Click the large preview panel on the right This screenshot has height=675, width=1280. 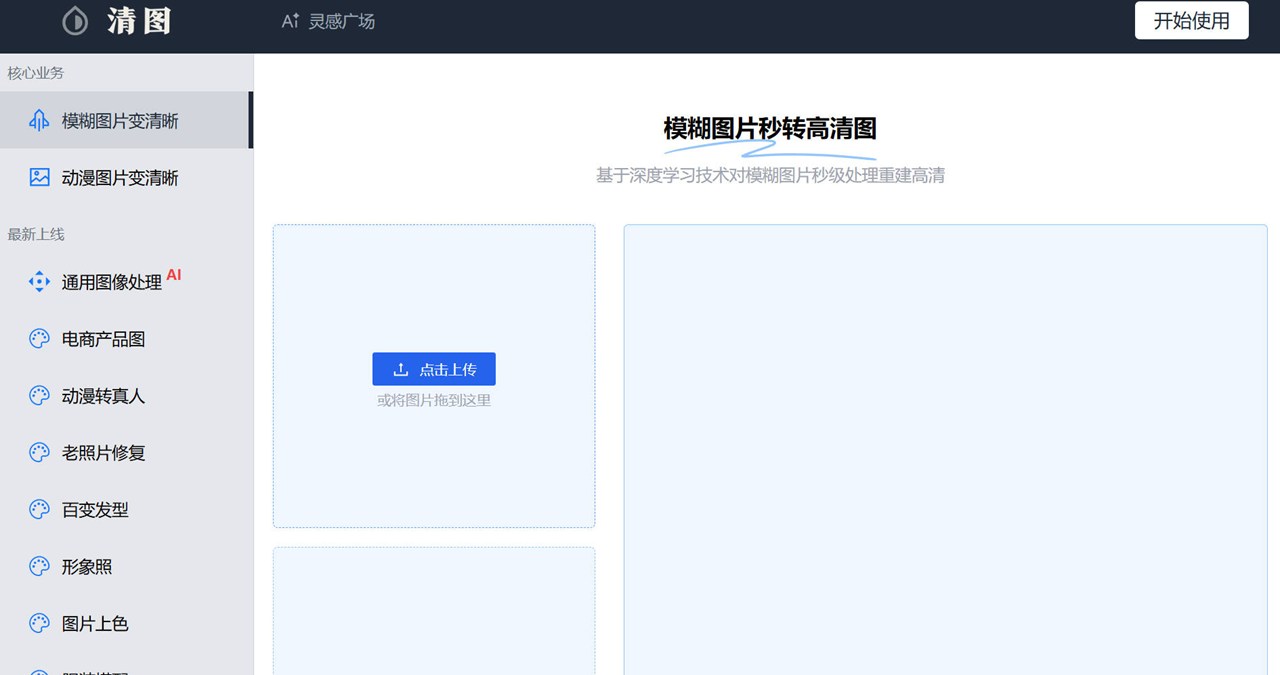[x=946, y=449]
